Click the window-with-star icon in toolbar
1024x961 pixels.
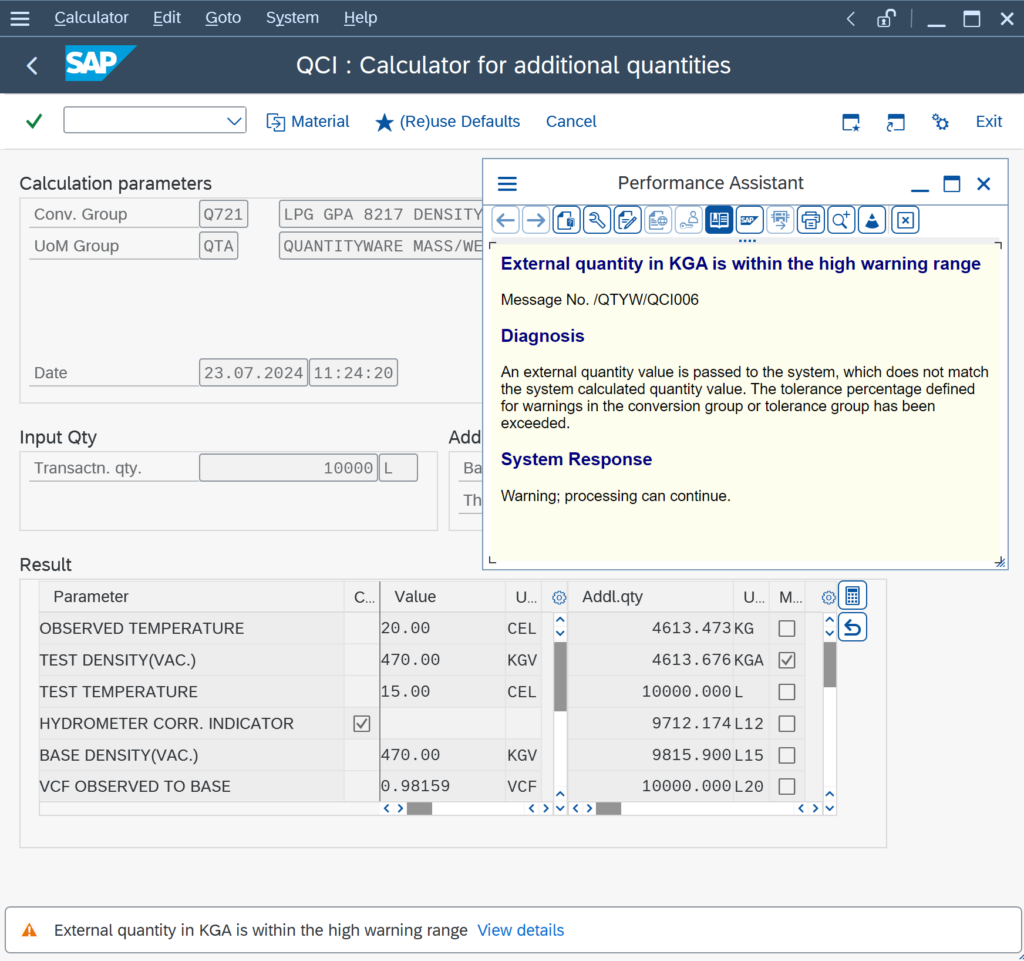(851, 122)
